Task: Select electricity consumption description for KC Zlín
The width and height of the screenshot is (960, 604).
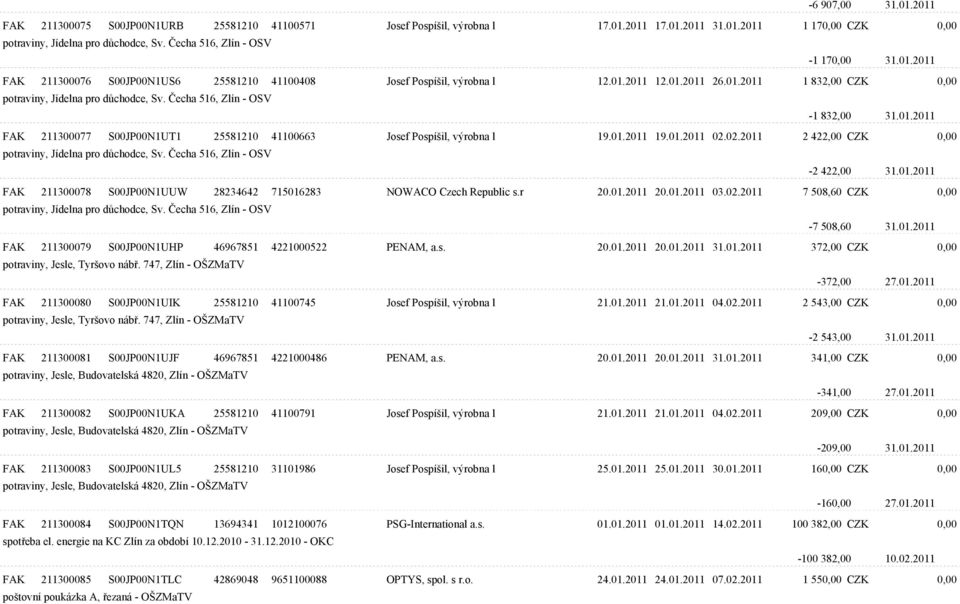Action: (x=168, y=542)
